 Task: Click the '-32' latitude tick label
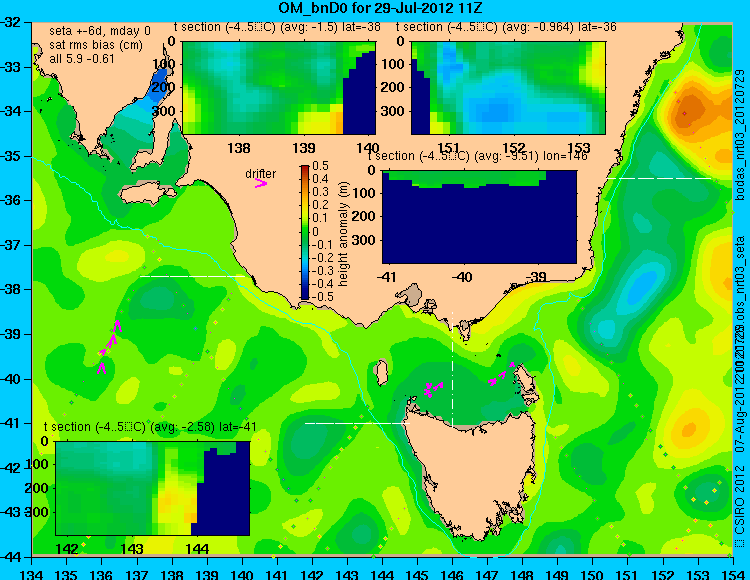(x=11, y=22)
